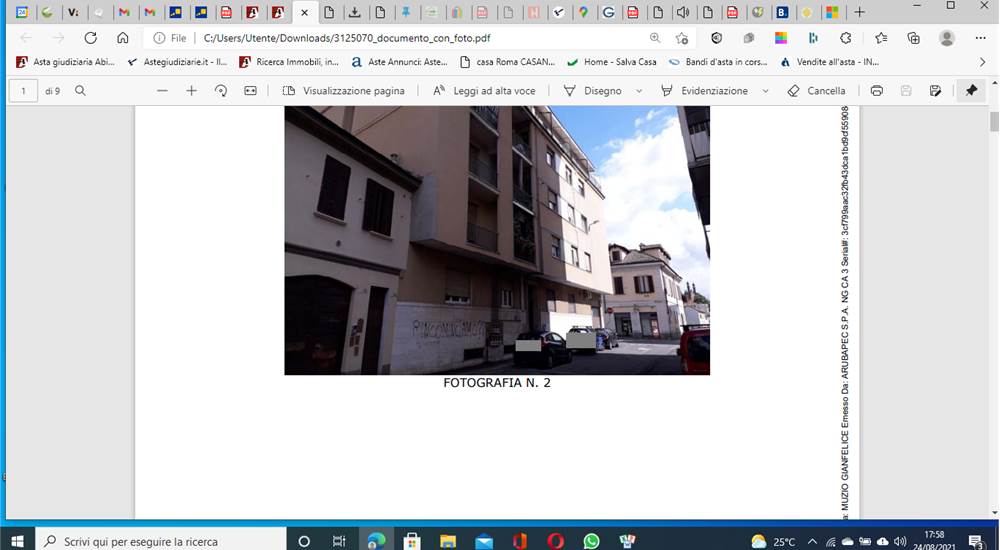The width and height of the screenshot is (1000, 550).
Task: Open Astegiudiziarie.it bookmark
Action: [177, 62]
